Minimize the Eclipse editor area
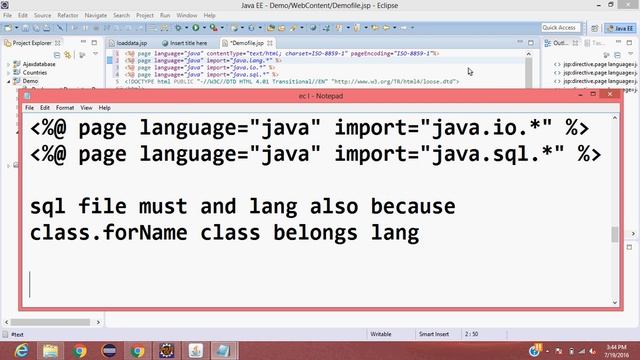The image size is (640, 360). click(520, 42)
